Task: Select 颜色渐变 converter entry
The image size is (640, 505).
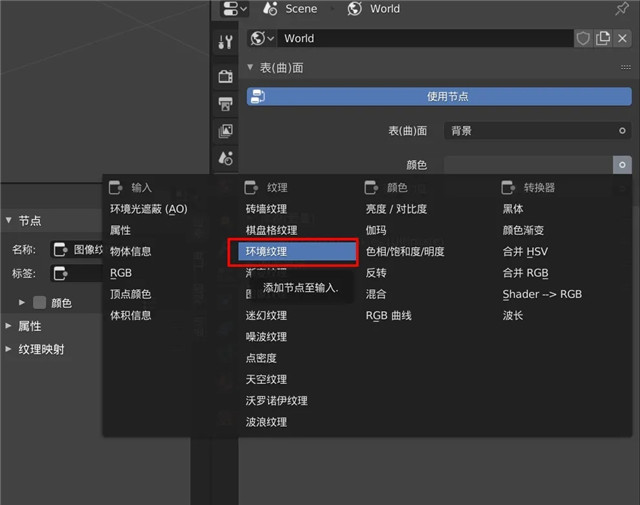Action: 523,230
